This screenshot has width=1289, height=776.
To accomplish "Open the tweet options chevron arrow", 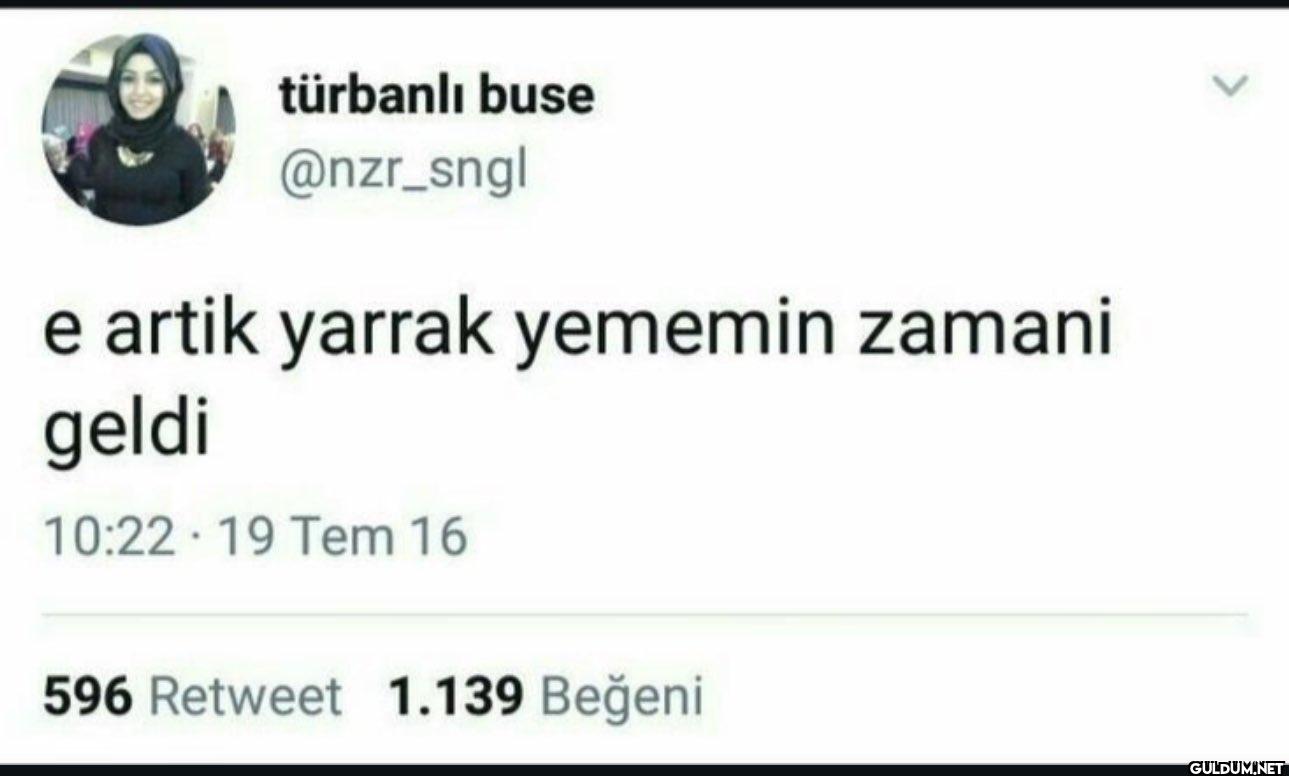I will [1229, 89].
